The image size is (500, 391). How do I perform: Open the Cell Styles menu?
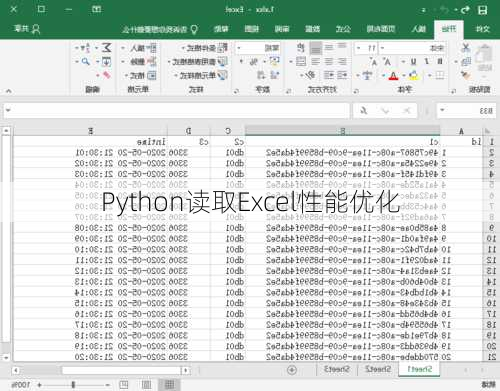201,75
